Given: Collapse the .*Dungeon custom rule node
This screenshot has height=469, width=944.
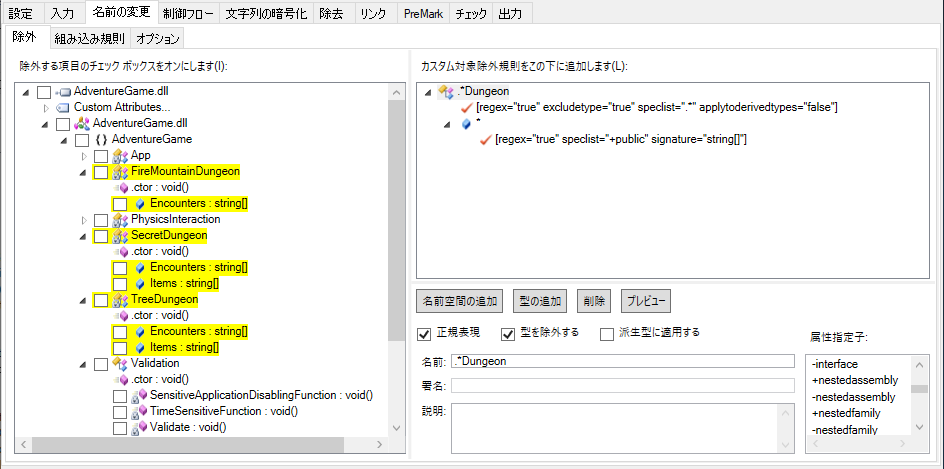Looking at the screenshot, I should coord(428,92).
